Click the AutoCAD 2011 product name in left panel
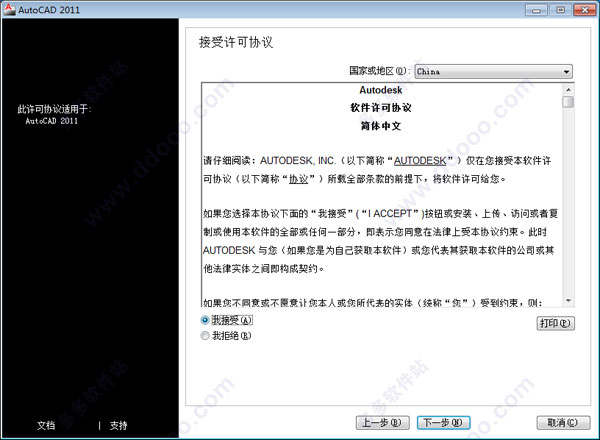 point(51,121)
